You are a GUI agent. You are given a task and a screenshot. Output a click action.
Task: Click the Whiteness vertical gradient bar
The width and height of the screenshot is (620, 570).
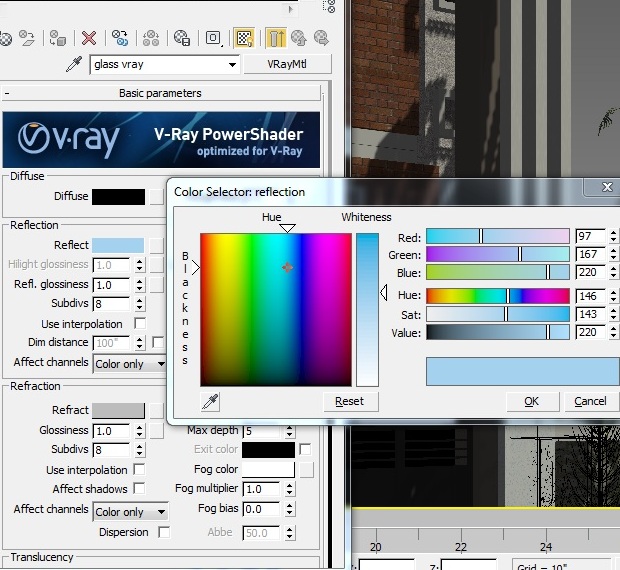(x=367, y=310)
